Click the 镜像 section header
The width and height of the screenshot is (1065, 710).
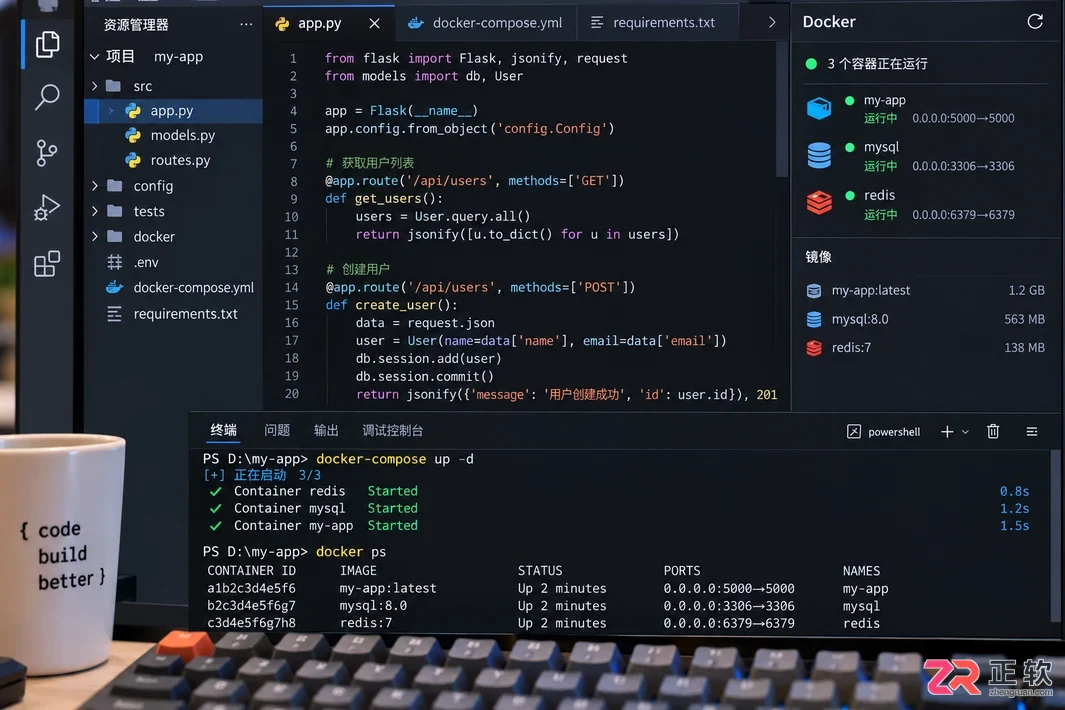point(818,257)
